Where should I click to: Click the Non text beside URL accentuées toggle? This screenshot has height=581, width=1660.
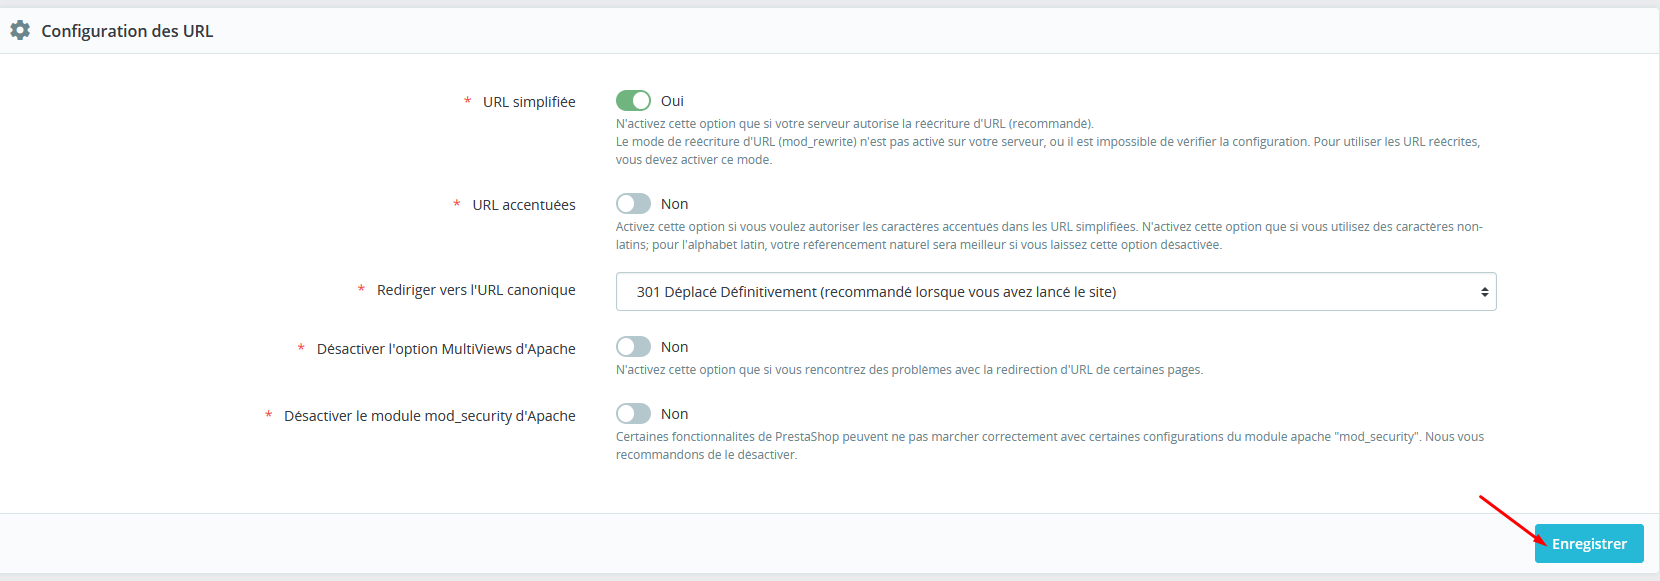tap(674, 204)
